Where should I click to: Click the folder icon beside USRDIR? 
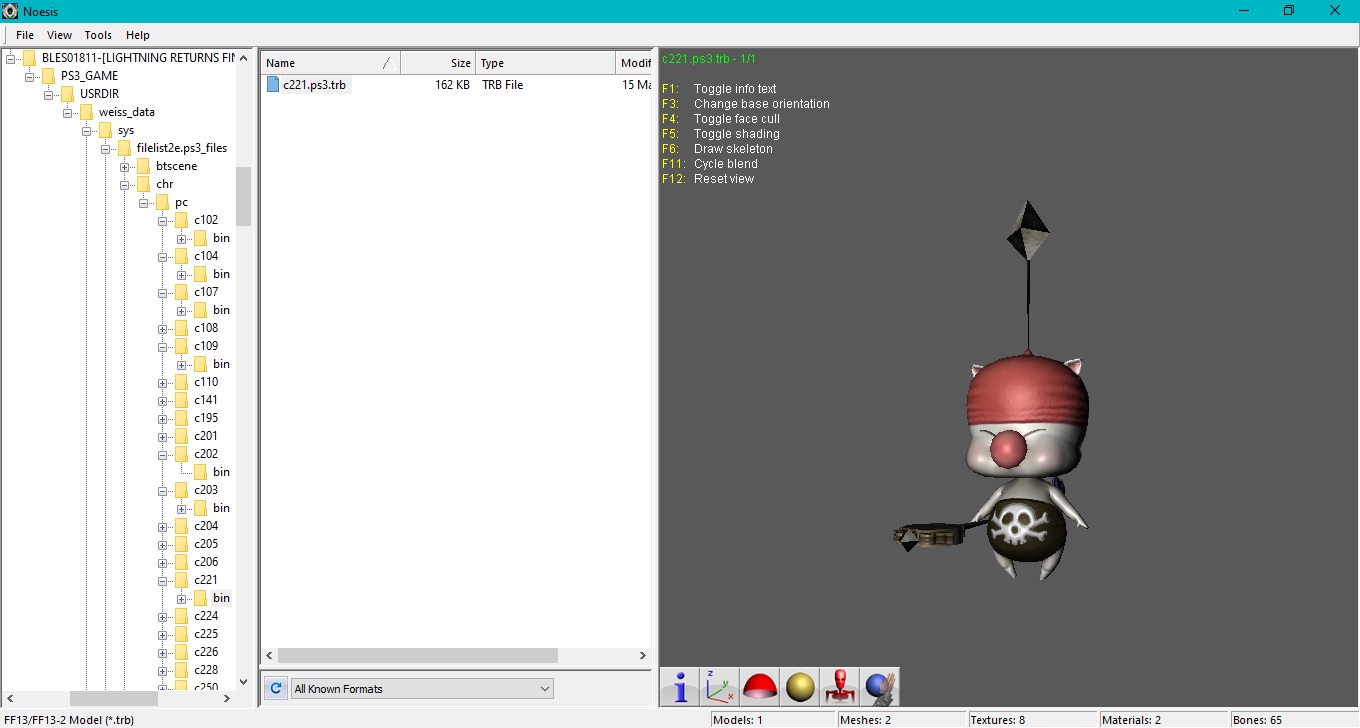(x=67, y=94)
